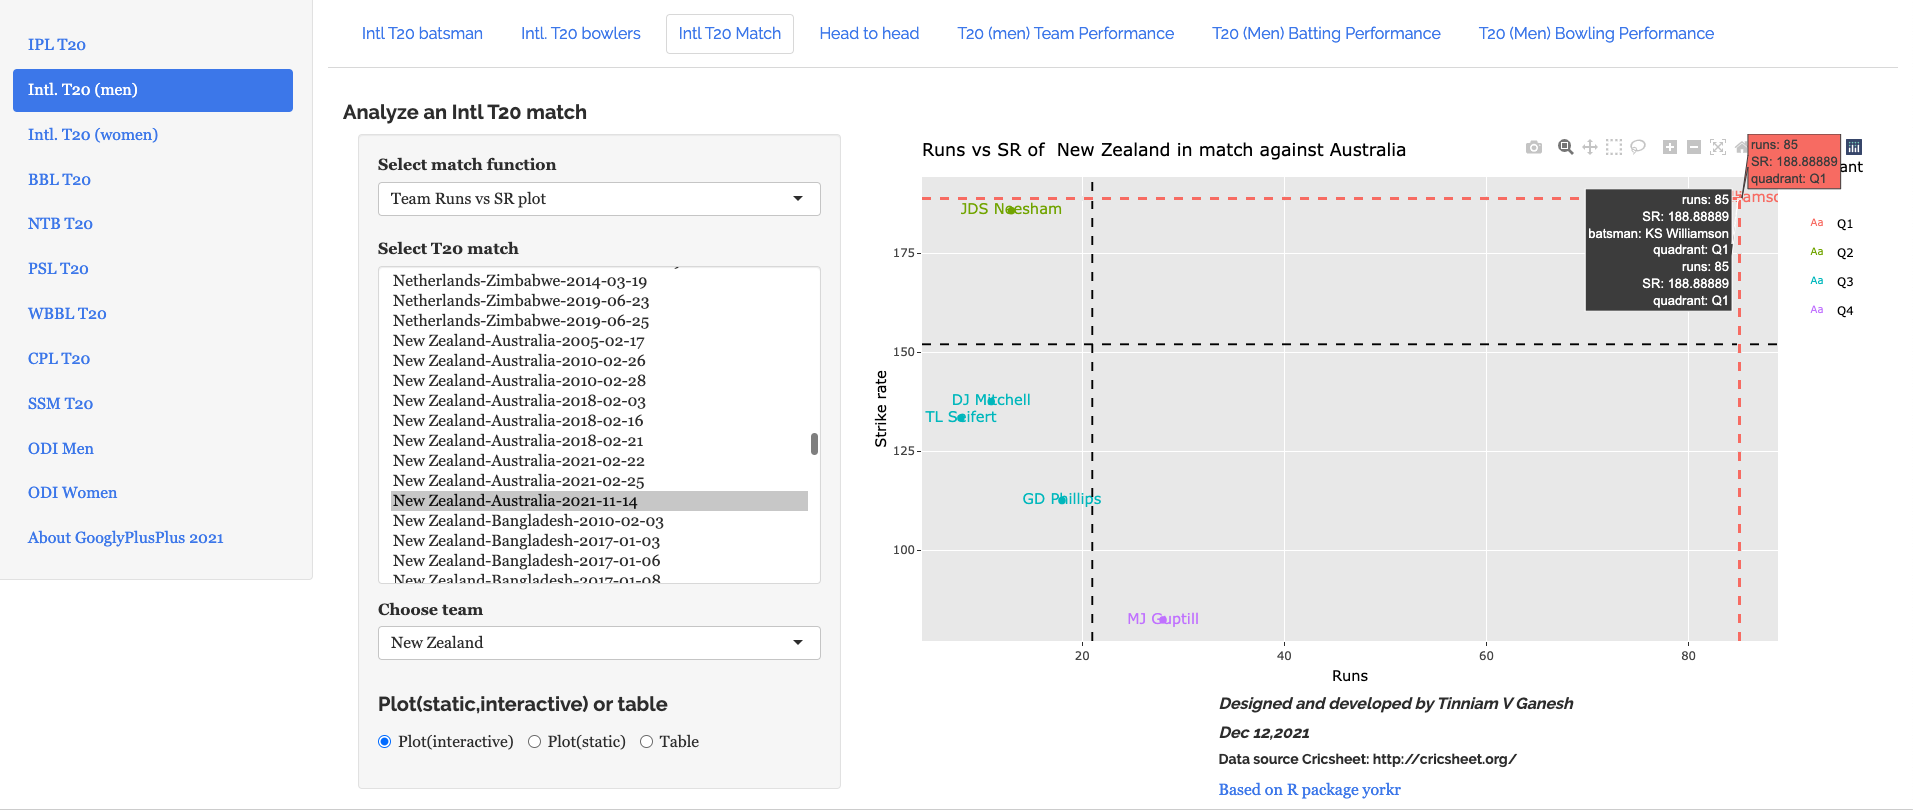Screen dimensions: 1913x810
Task: Open the Intl T20 batsman tab
Action: tap(422, 34)
